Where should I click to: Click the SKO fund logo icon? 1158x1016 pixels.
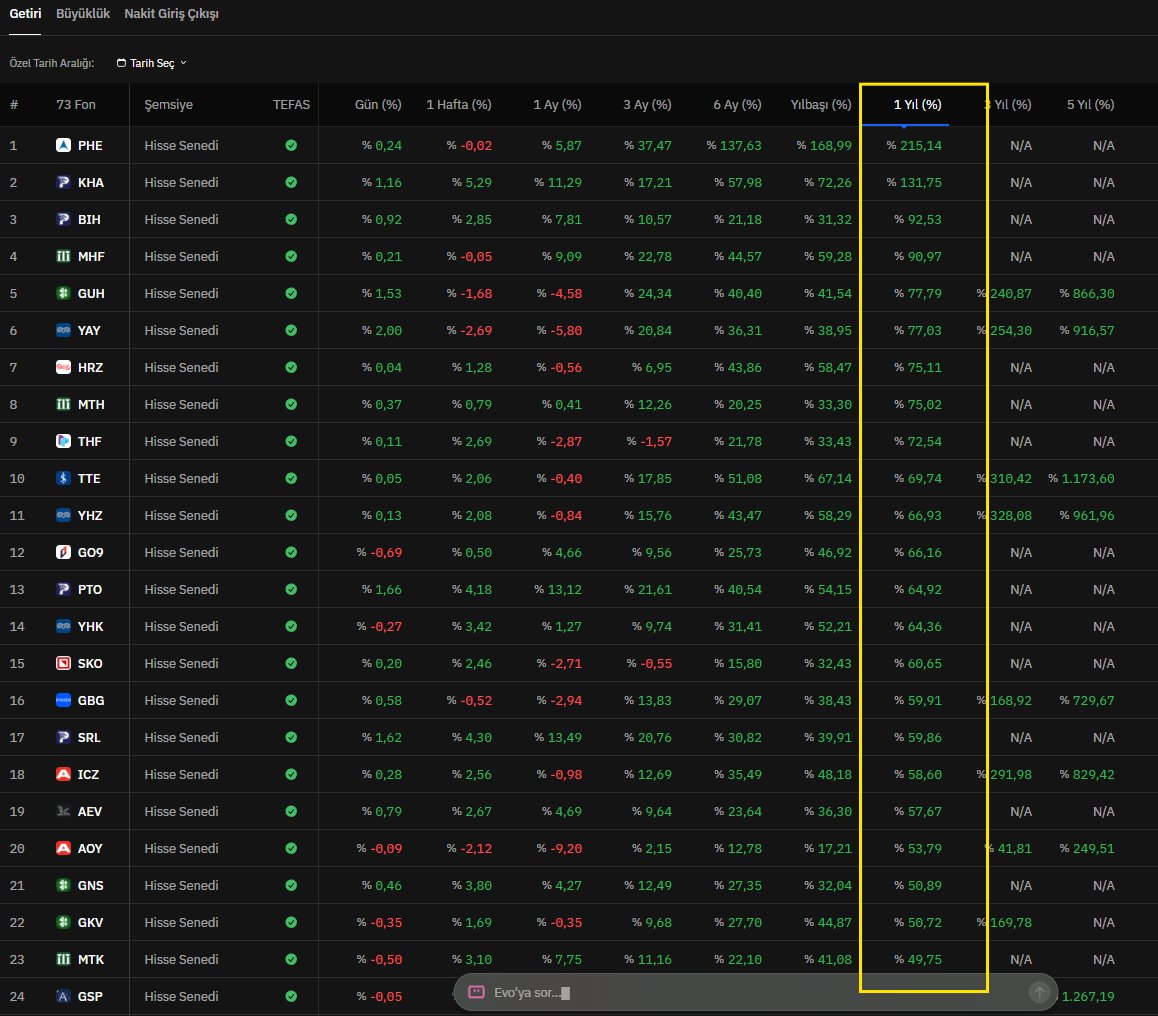coord(64,663)
